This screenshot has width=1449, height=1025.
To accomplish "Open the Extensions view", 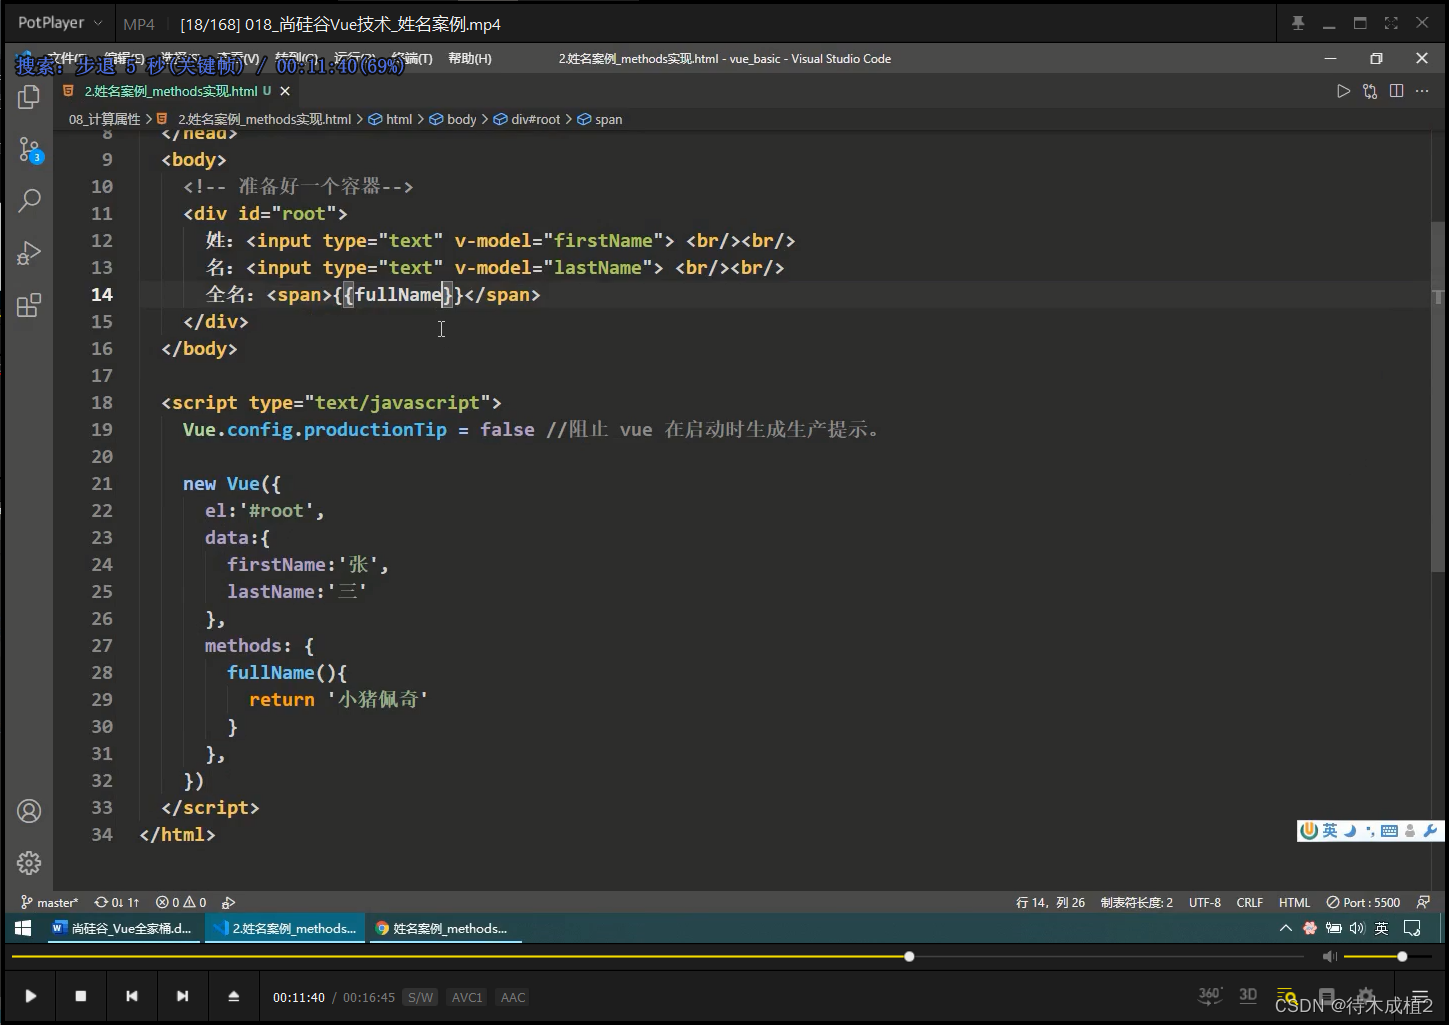I will point(29,305).
